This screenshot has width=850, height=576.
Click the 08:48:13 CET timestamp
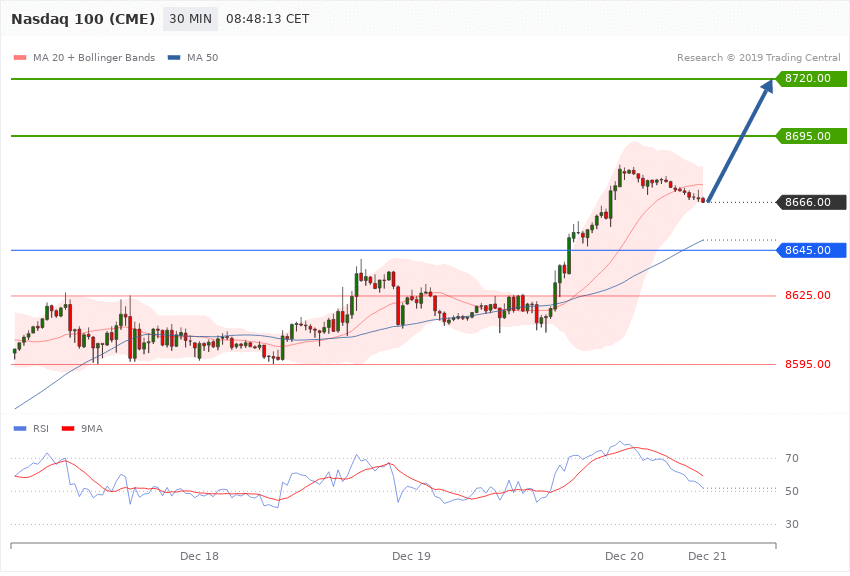click(x=268, y=19)
